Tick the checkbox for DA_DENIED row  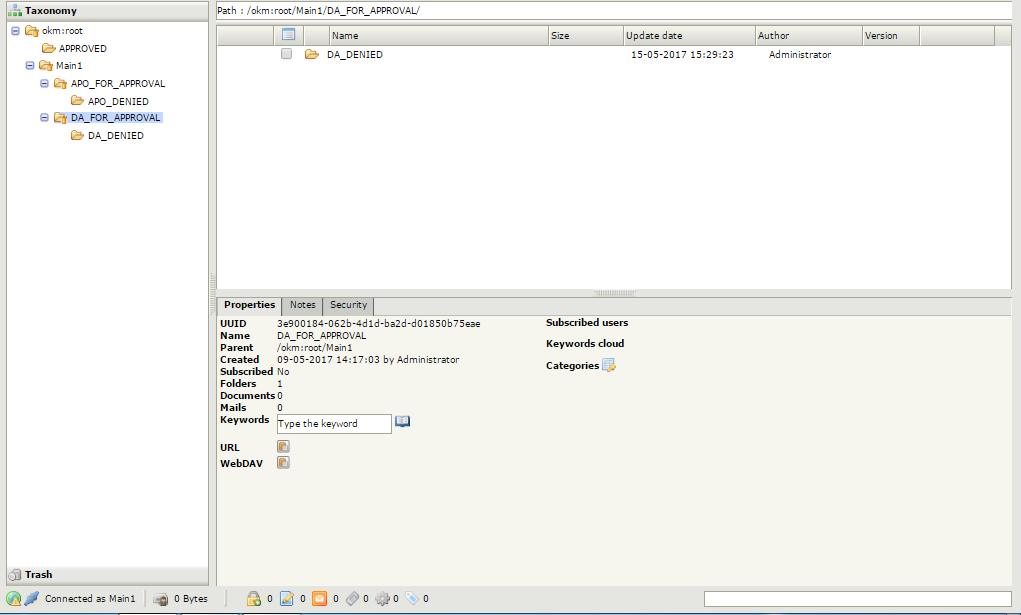pyautogui.click(x=287, y=55)
